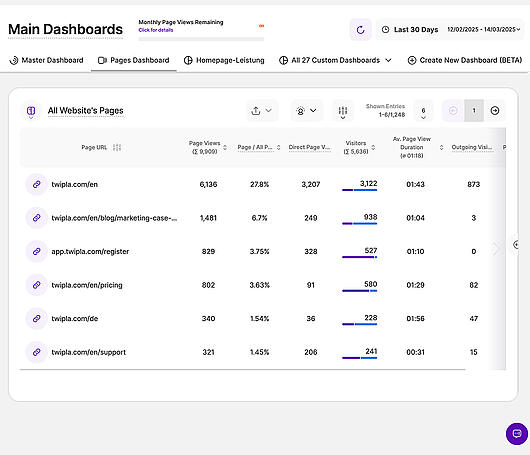The width and height of the screenshot is (530, 455).
Task: Open the twipla.com/de URL
Action: (x=75, y=318)
